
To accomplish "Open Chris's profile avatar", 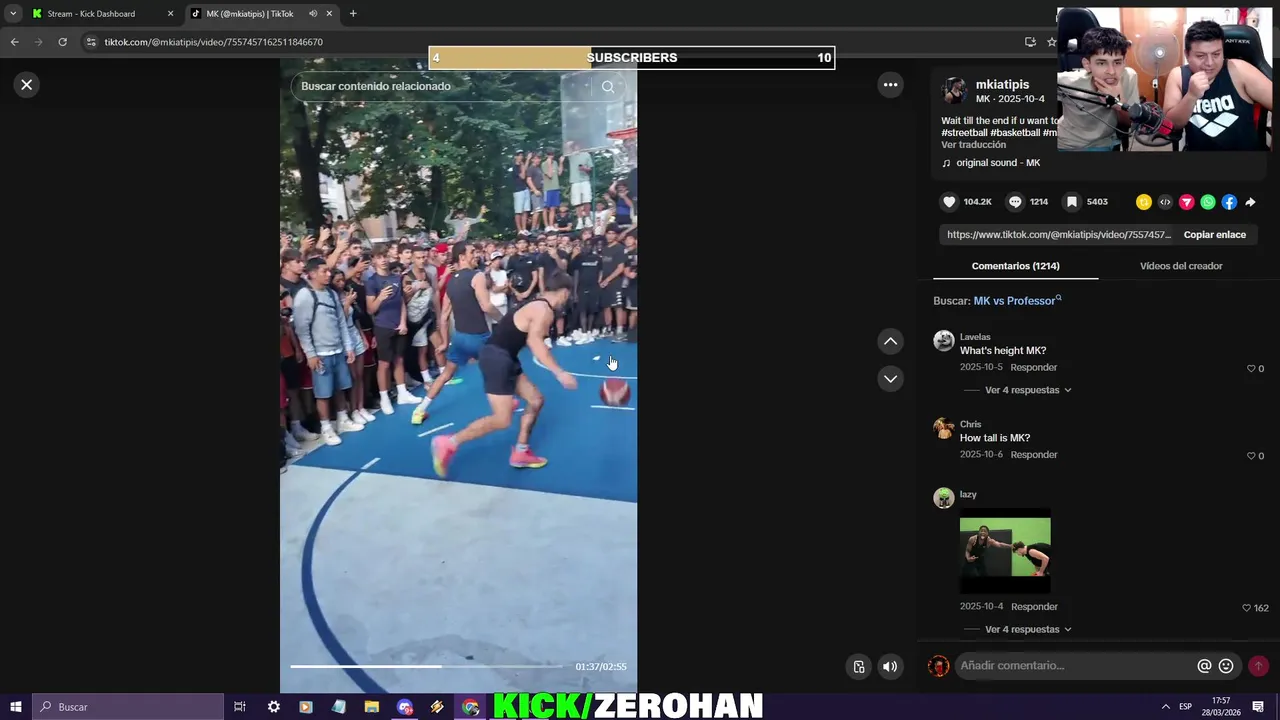I will [944, 428].
